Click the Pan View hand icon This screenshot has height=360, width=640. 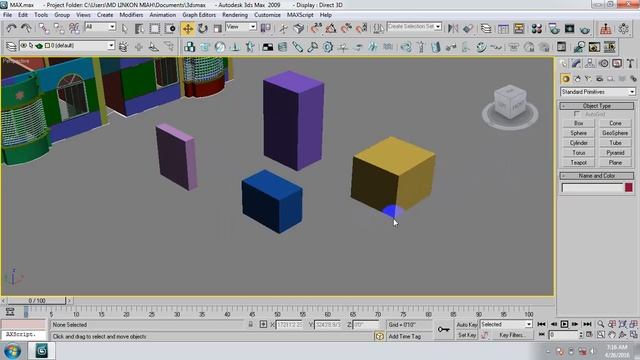612,334
